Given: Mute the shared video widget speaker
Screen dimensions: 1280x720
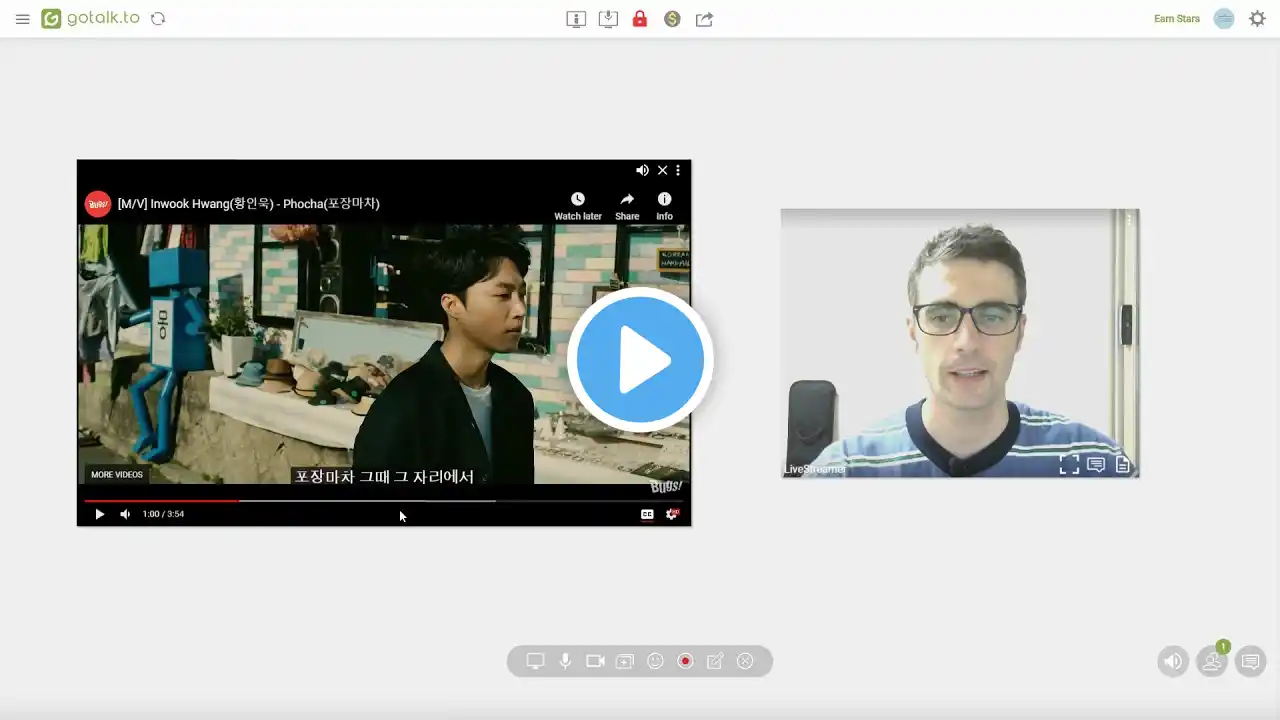Looking at the screenshot, I should [642, 170].
